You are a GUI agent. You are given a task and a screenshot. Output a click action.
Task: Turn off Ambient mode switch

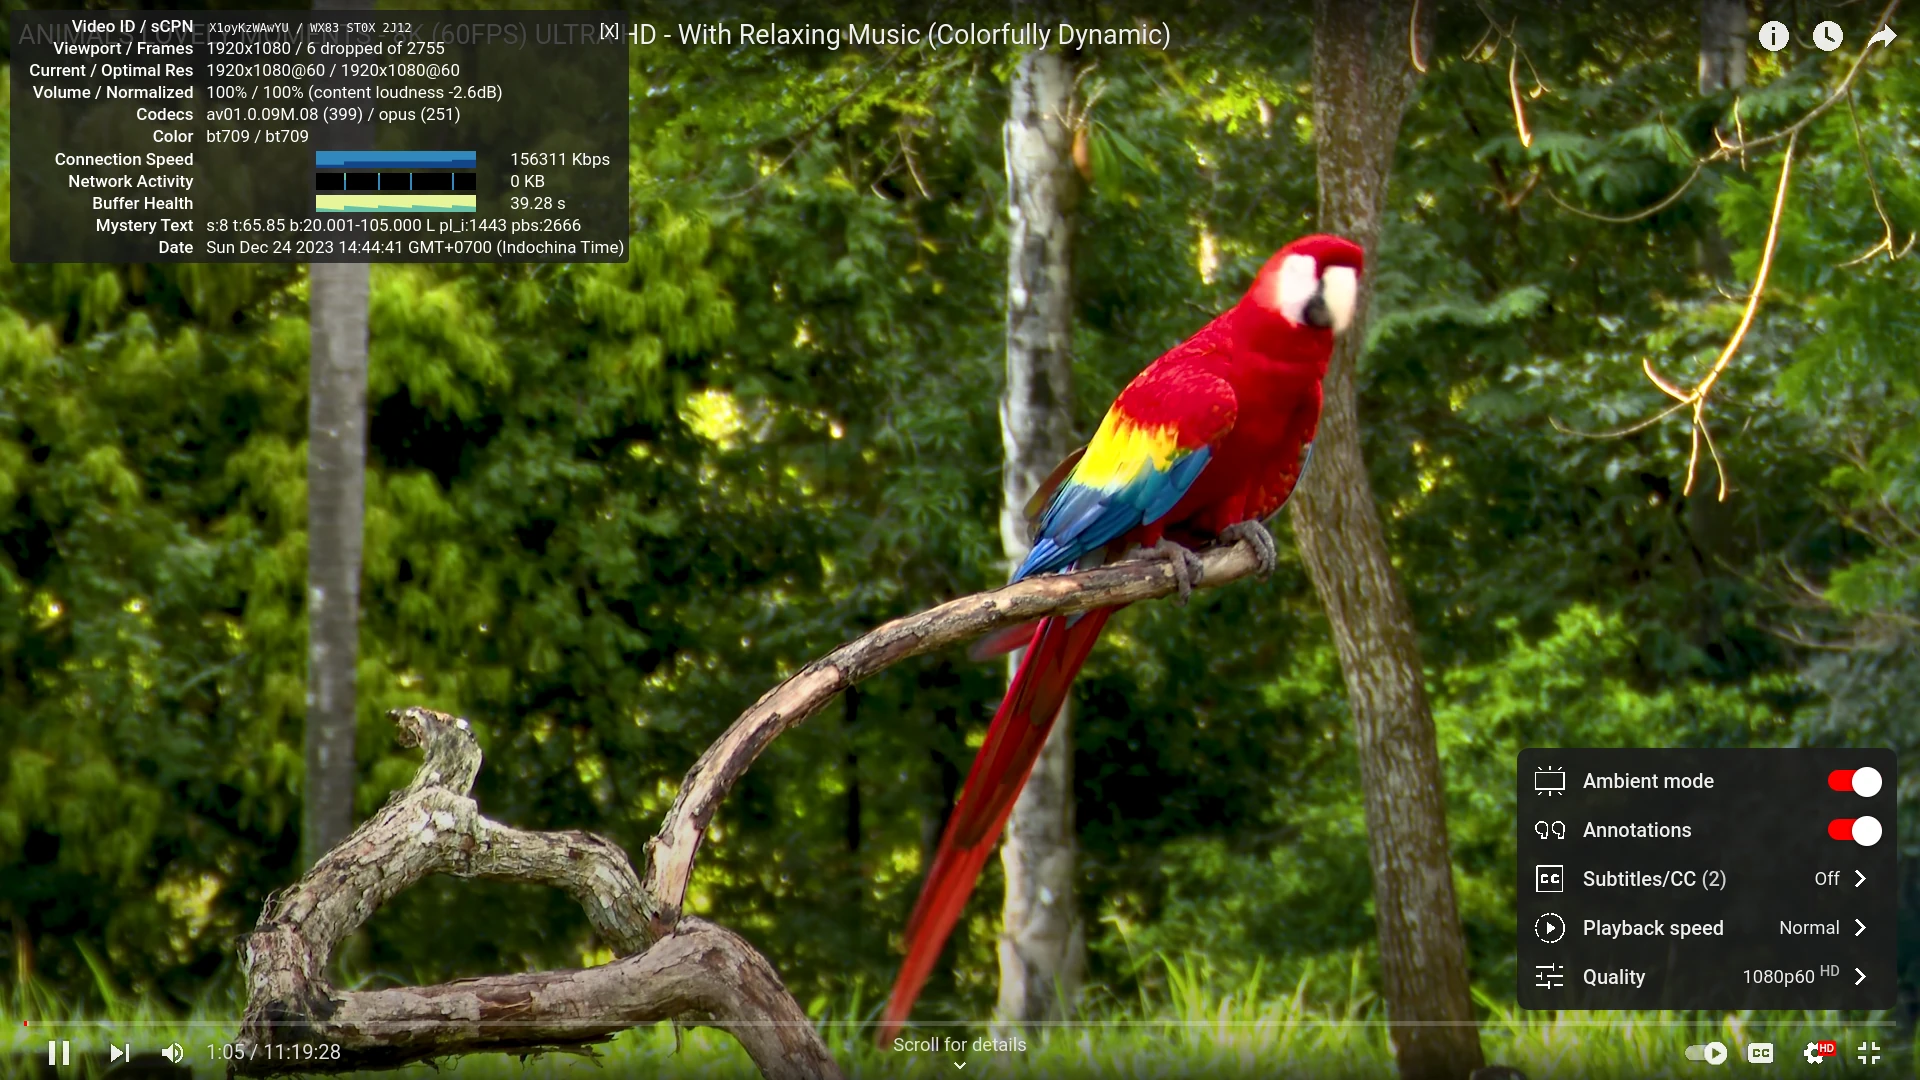[x=1855, y=781]
